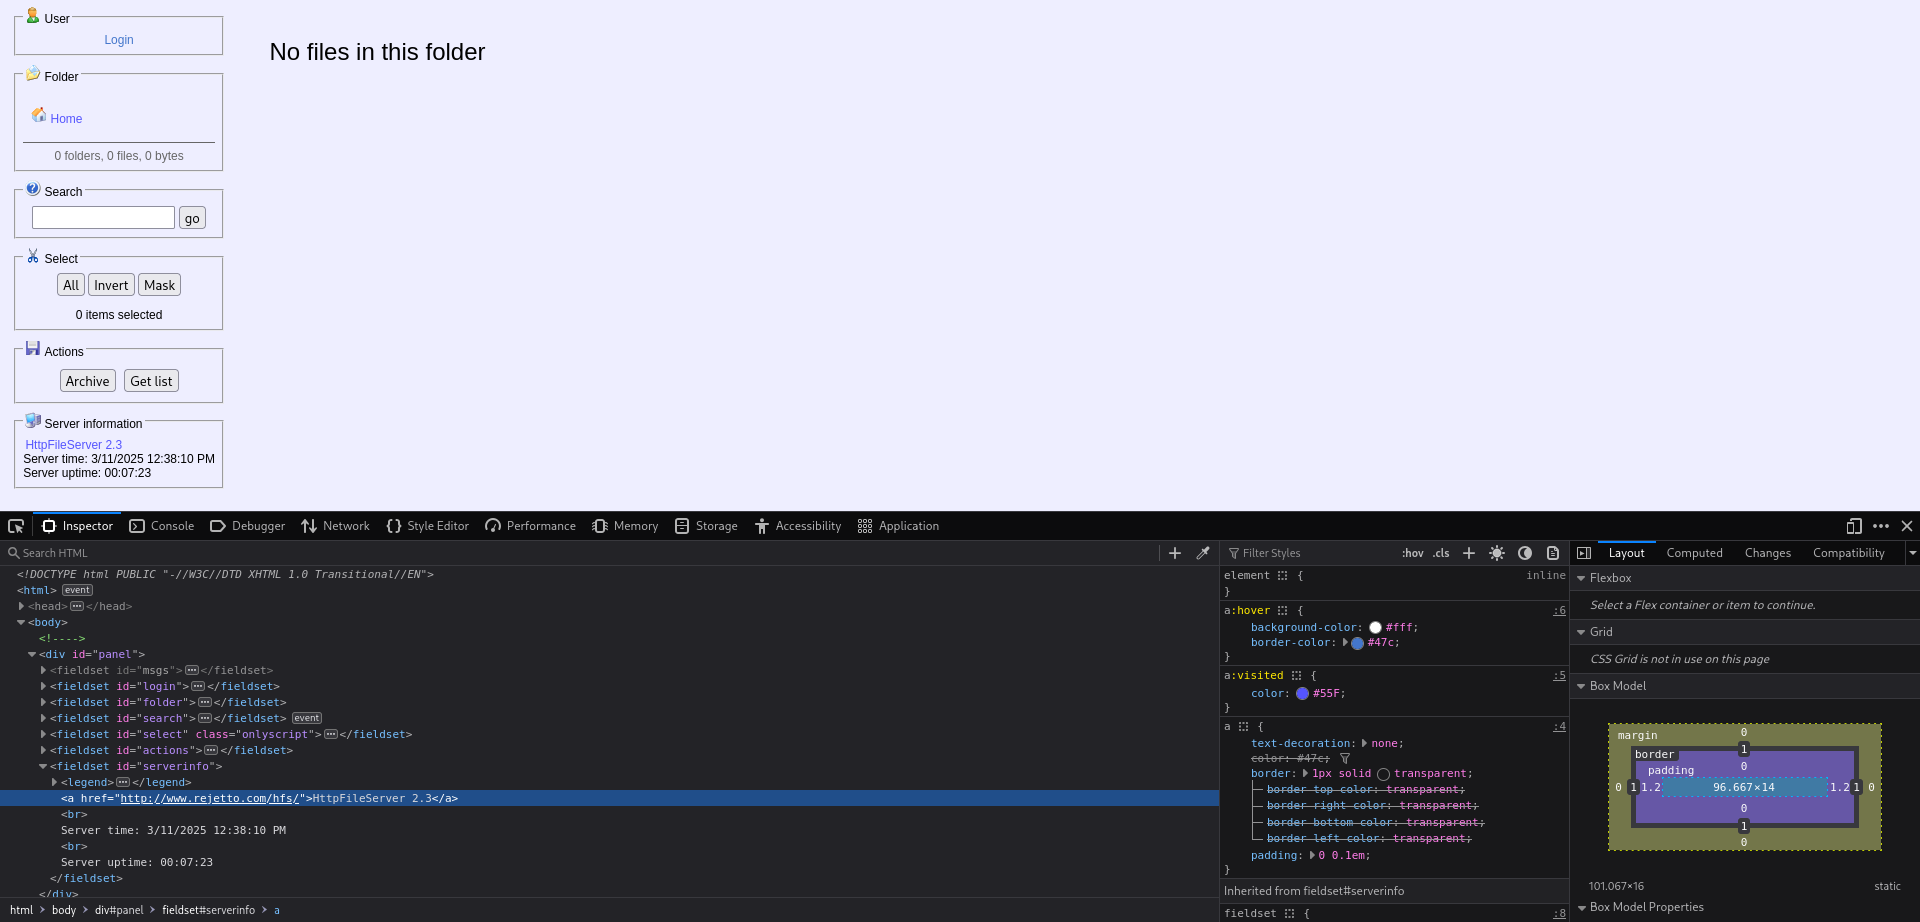Click the page search text field
Screen dimensions: 1920x922
click(103, 218)
